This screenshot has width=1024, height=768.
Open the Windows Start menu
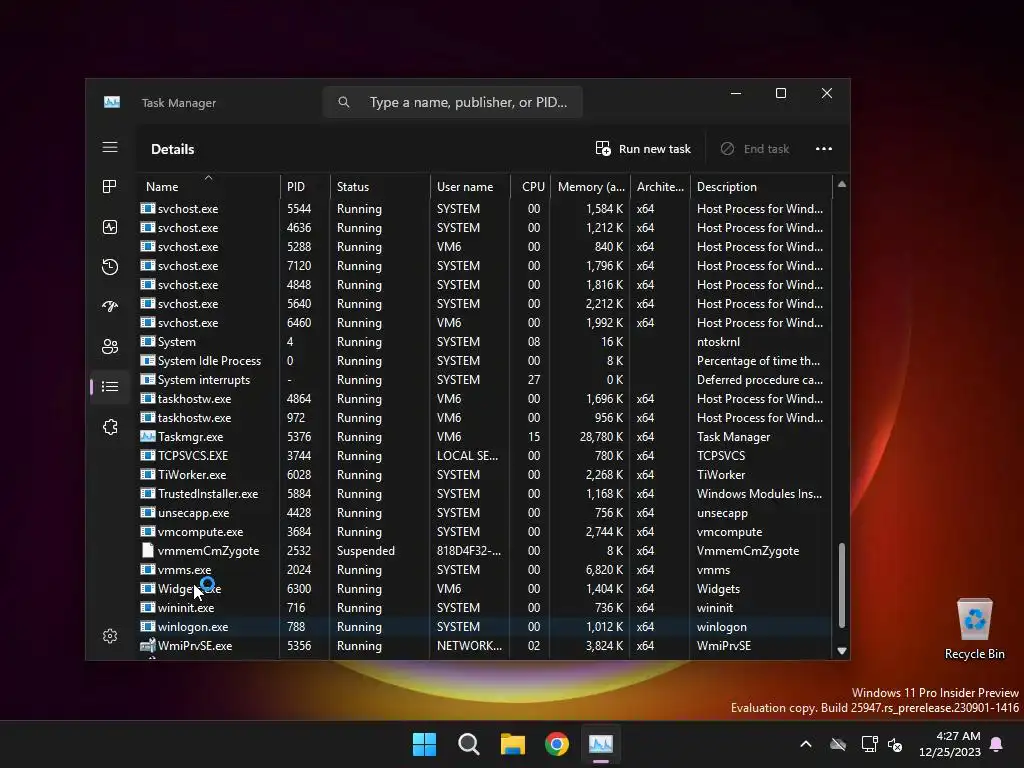tap(424, 744)
